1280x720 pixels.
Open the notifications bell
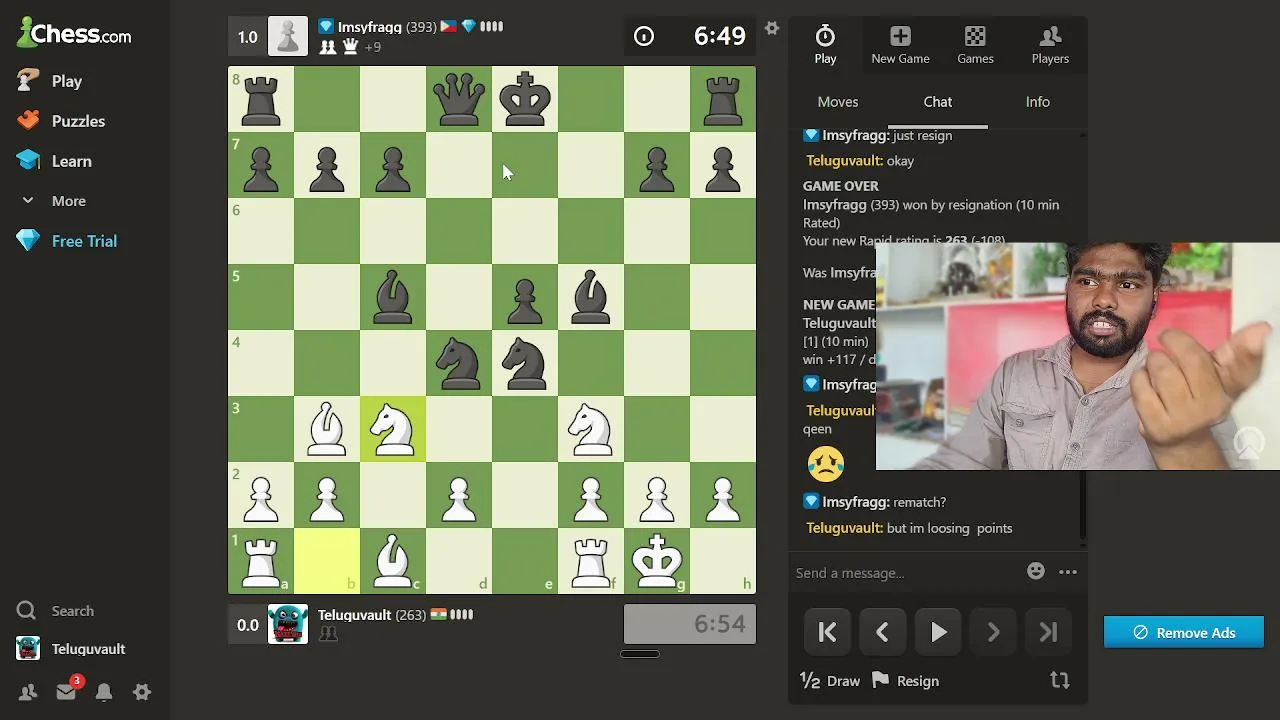point(104,692)
